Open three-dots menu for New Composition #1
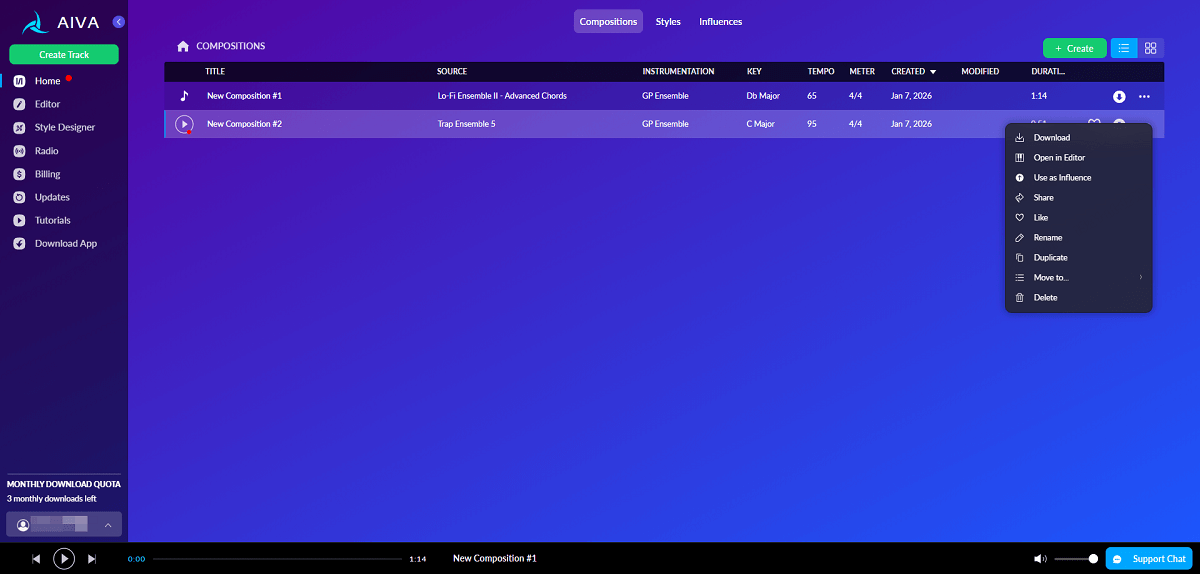The height and width of the screenshot is (574, 1200). pyautogui.click(x=1144, y=96)
